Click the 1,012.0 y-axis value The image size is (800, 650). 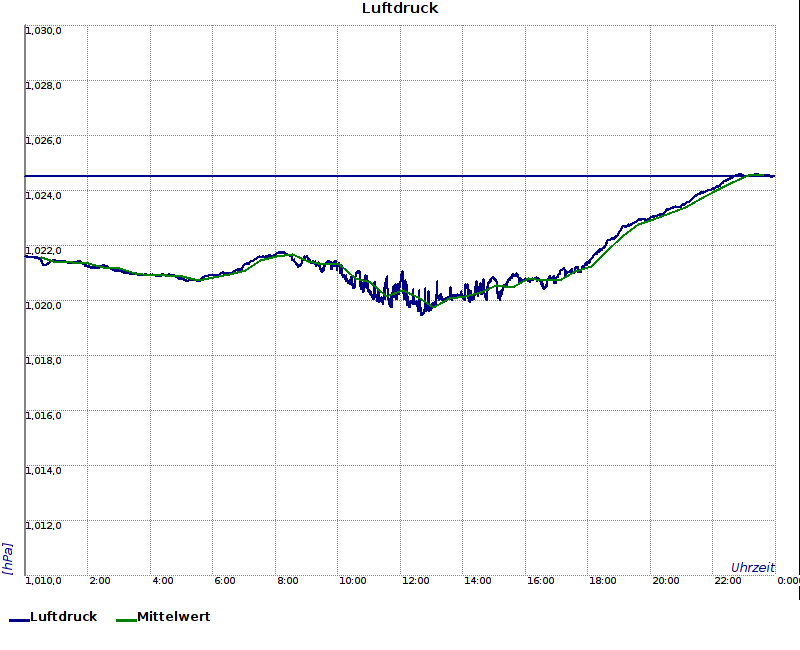43,526
